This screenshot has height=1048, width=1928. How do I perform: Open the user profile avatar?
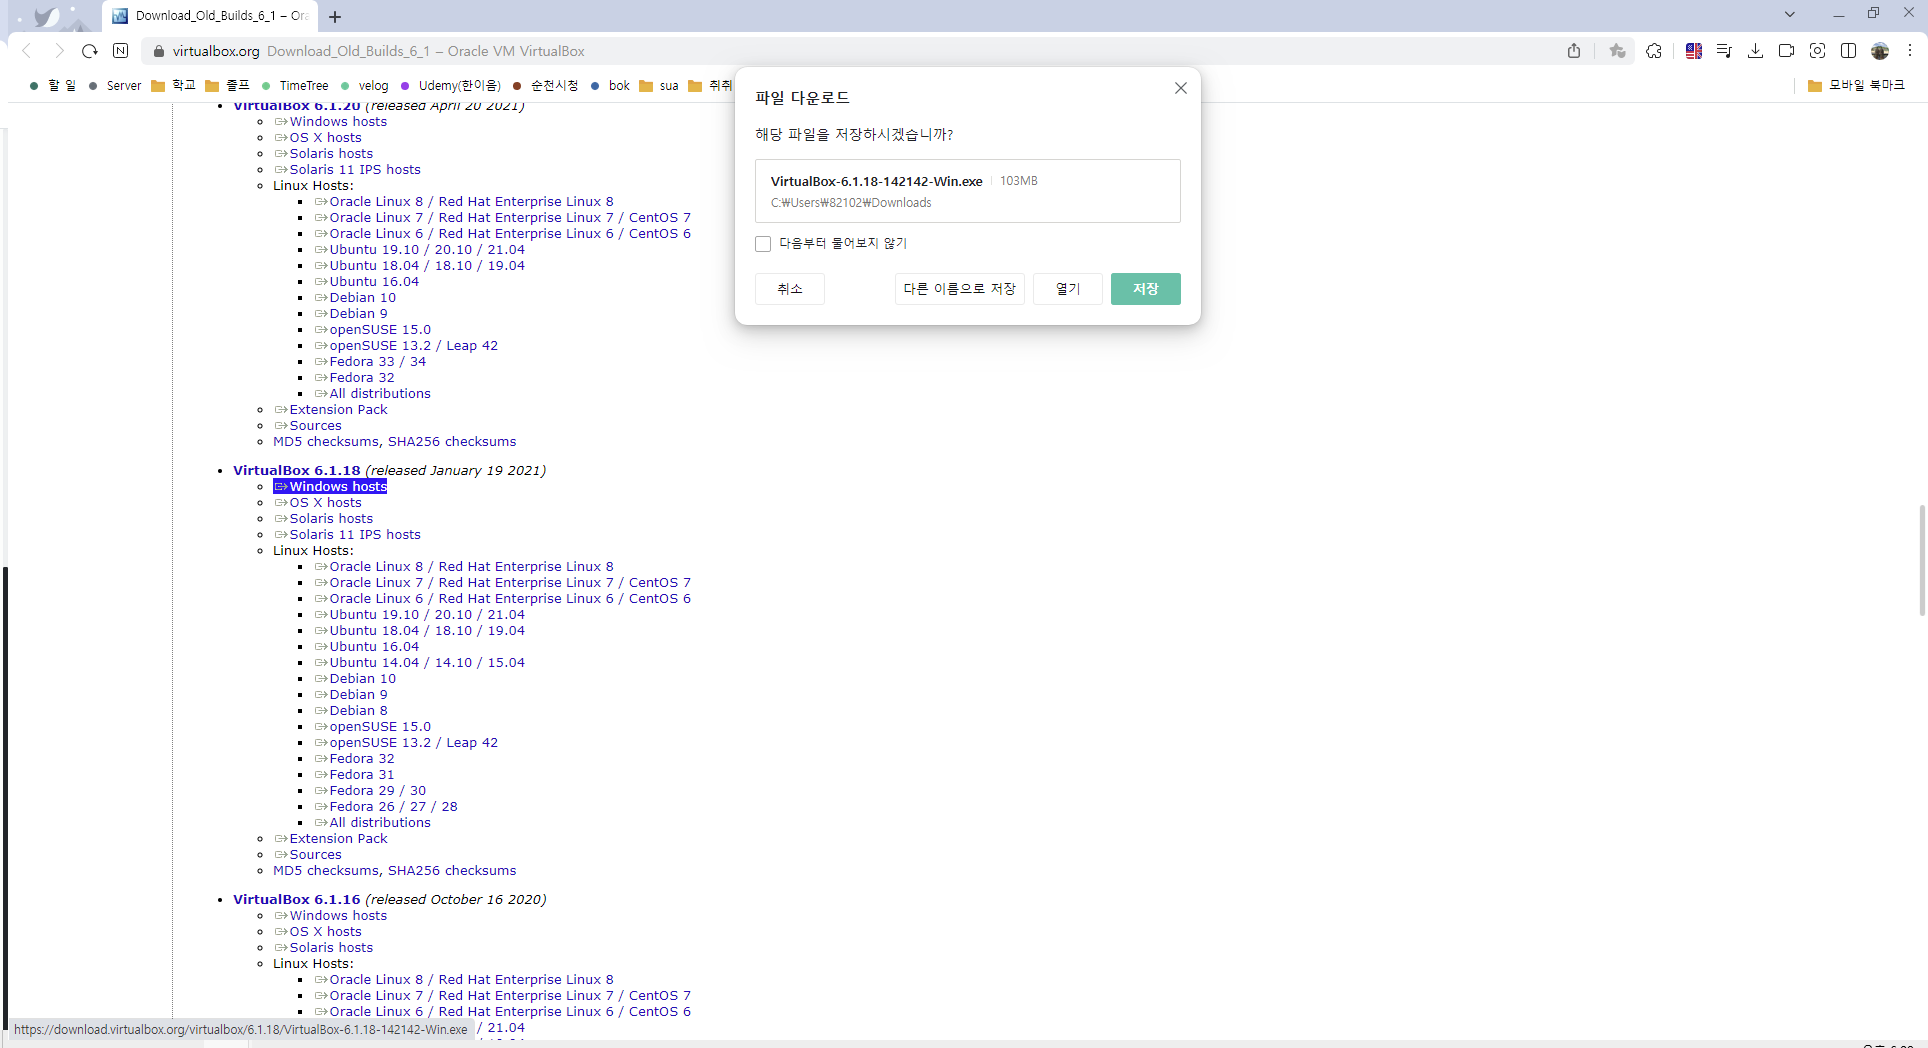(1880, 51)
